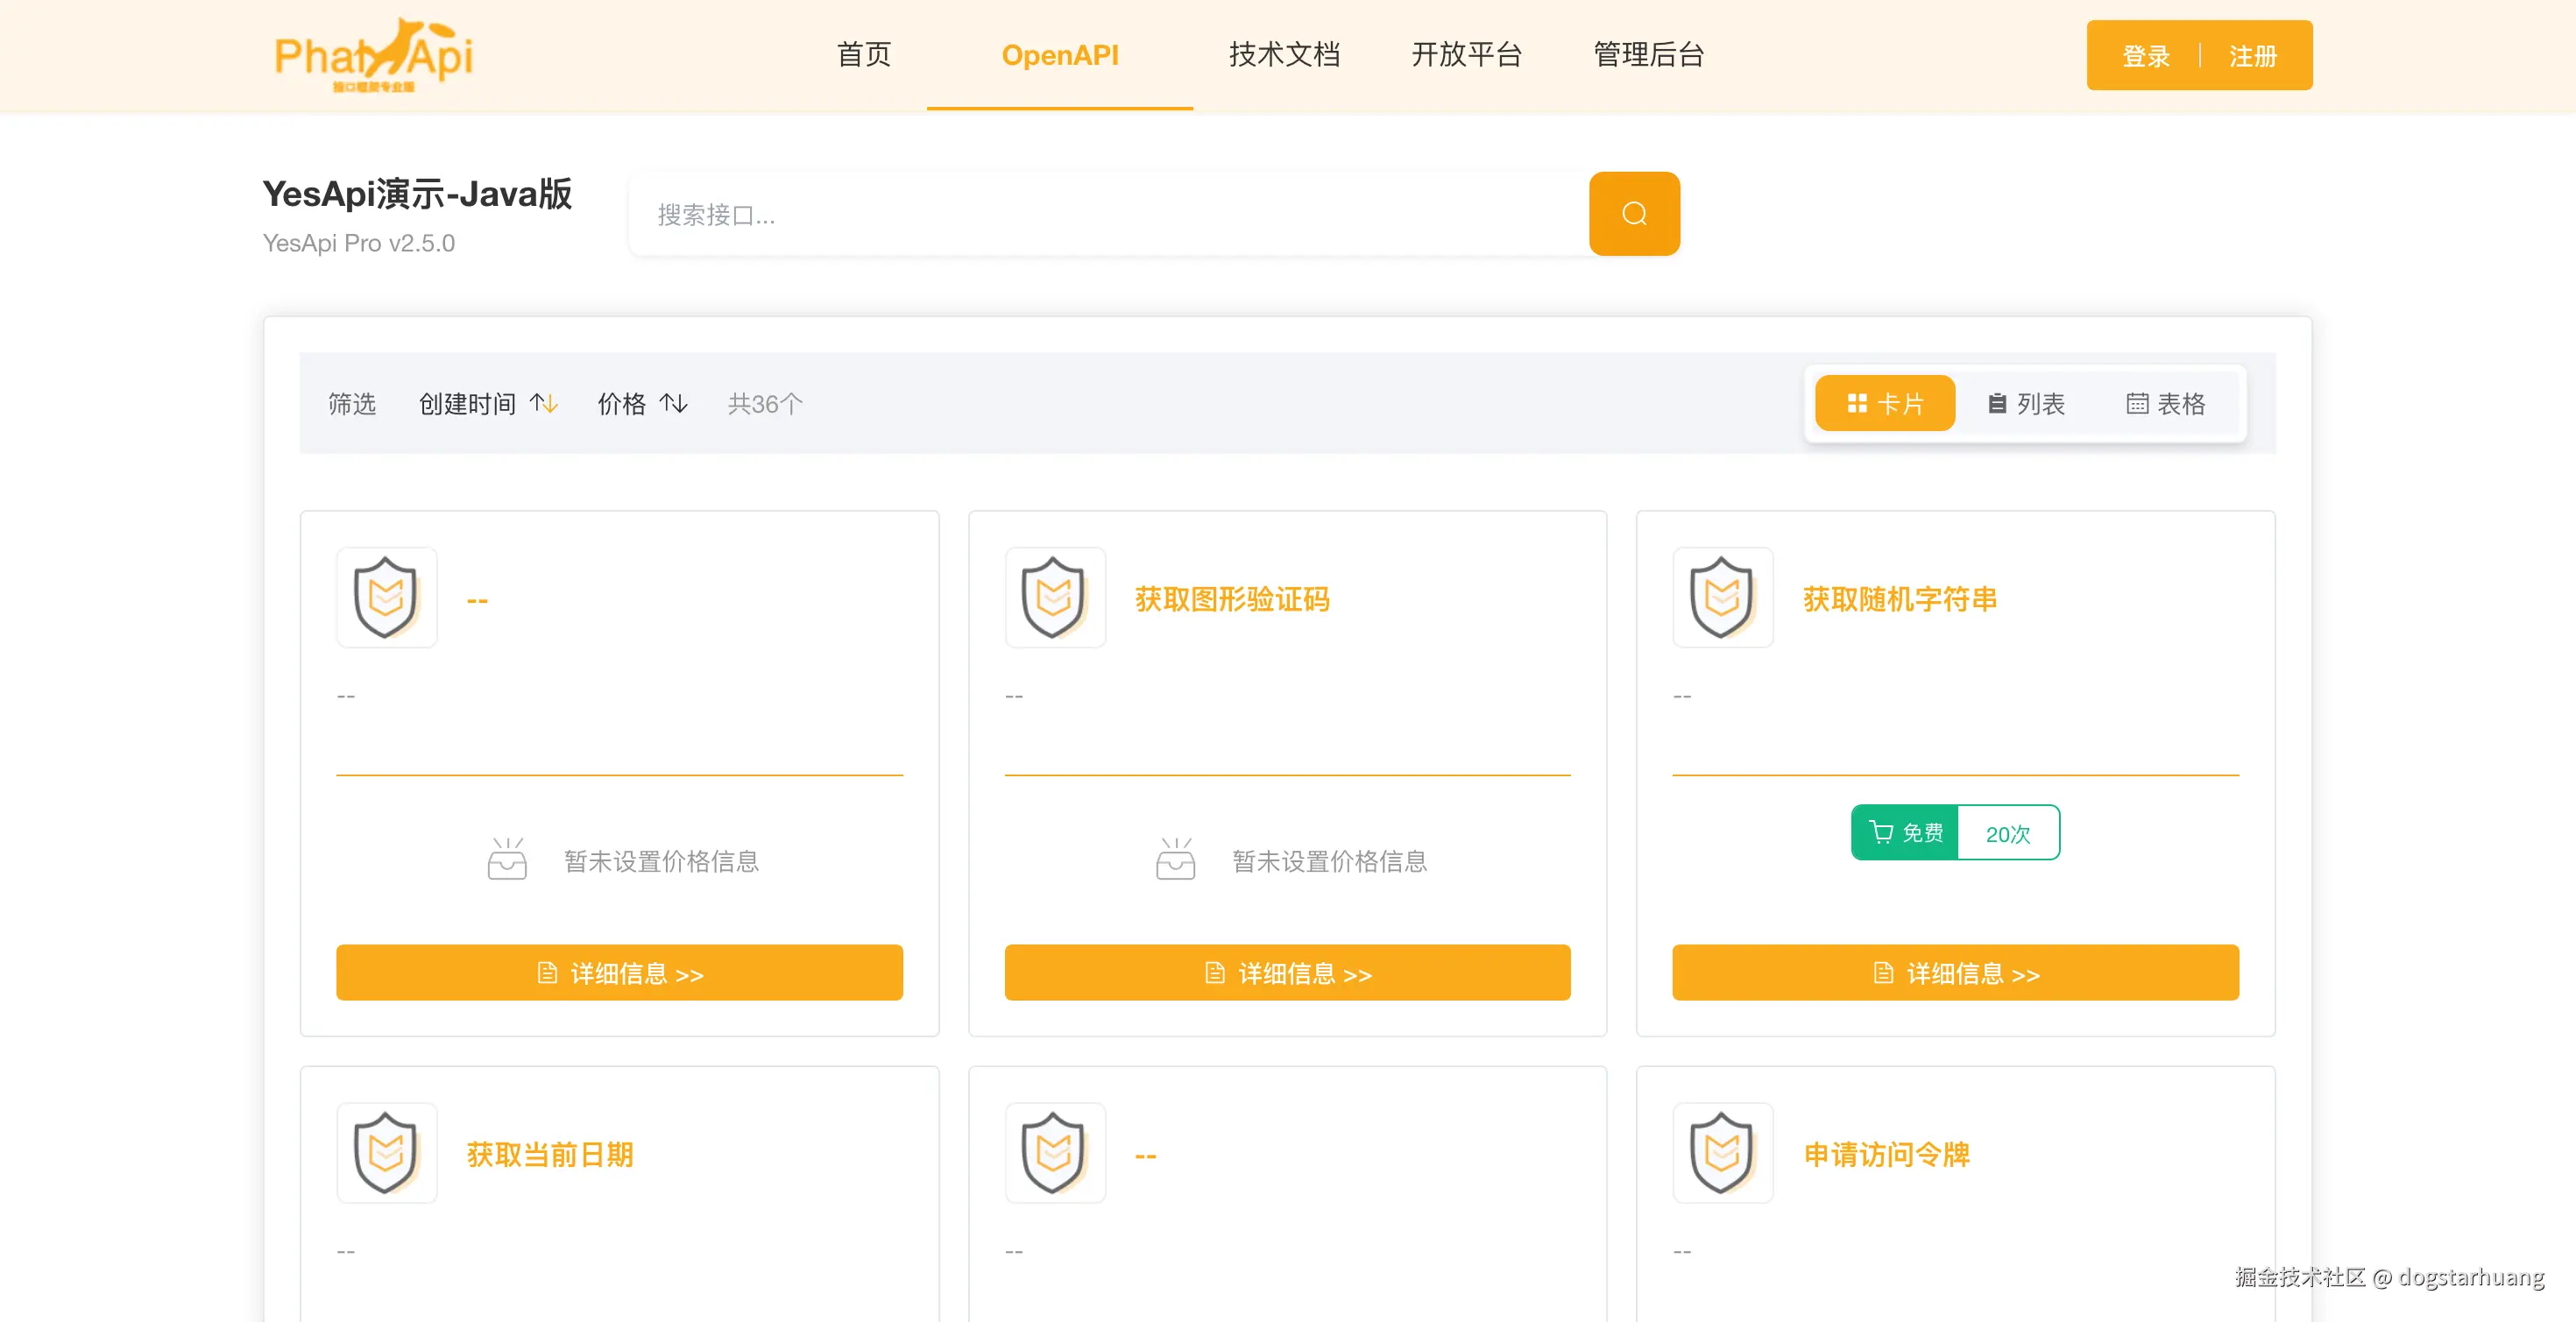Go to 管理后台 in navigation
This screenshot has width=2576, height=1323.
pyautogui.click(x=1648, y=55)
